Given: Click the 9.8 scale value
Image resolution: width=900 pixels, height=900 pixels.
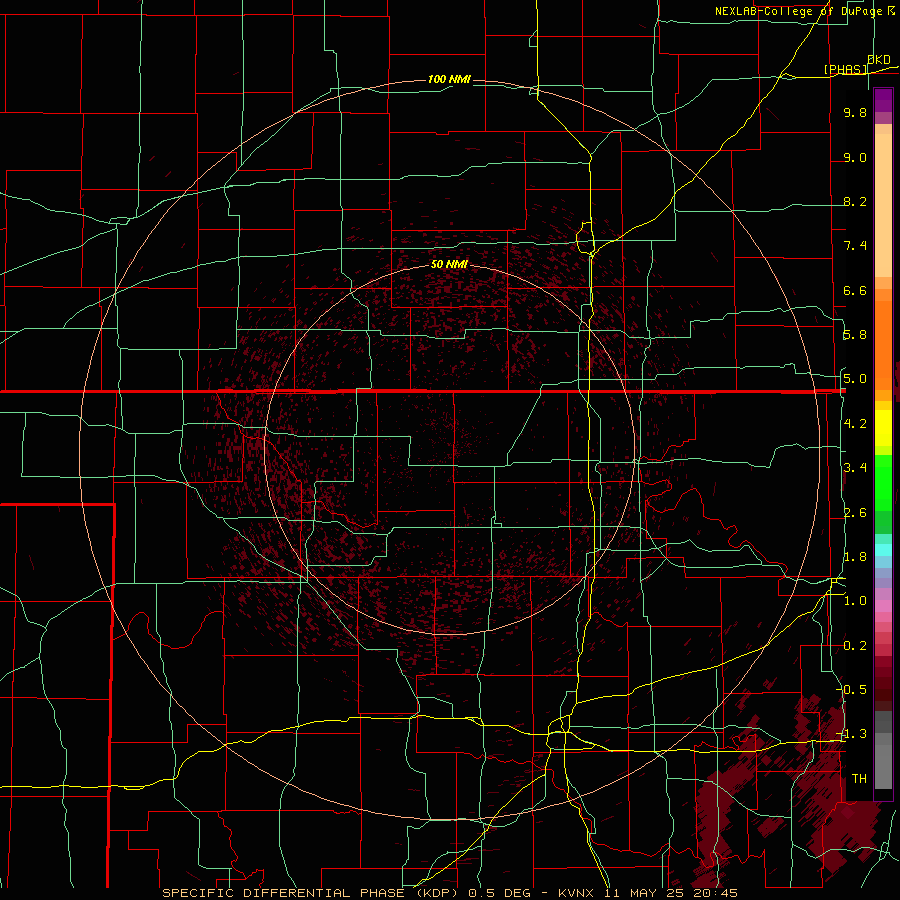Looking at the screenshot, I should point(855,112).
